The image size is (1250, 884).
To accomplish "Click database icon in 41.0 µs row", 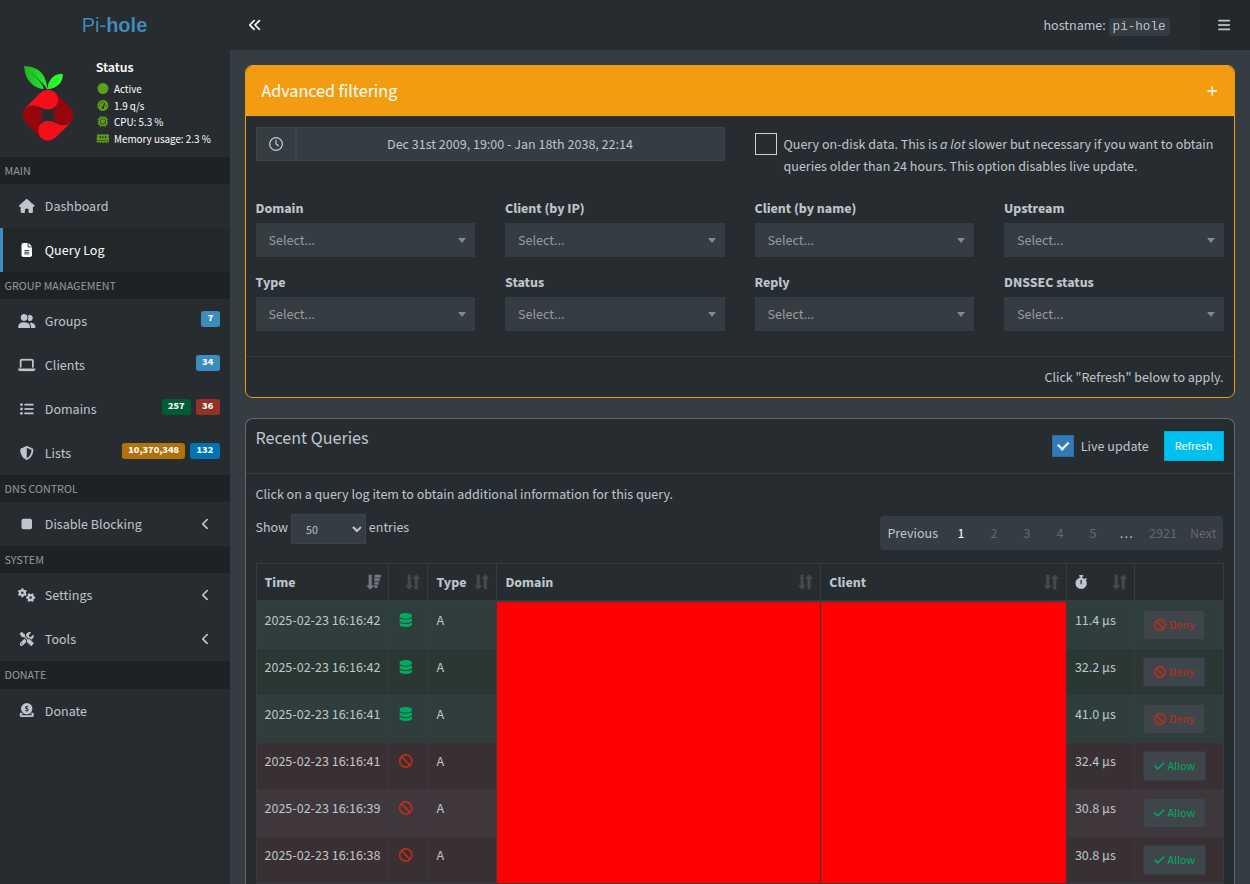I will click(406, 714).
